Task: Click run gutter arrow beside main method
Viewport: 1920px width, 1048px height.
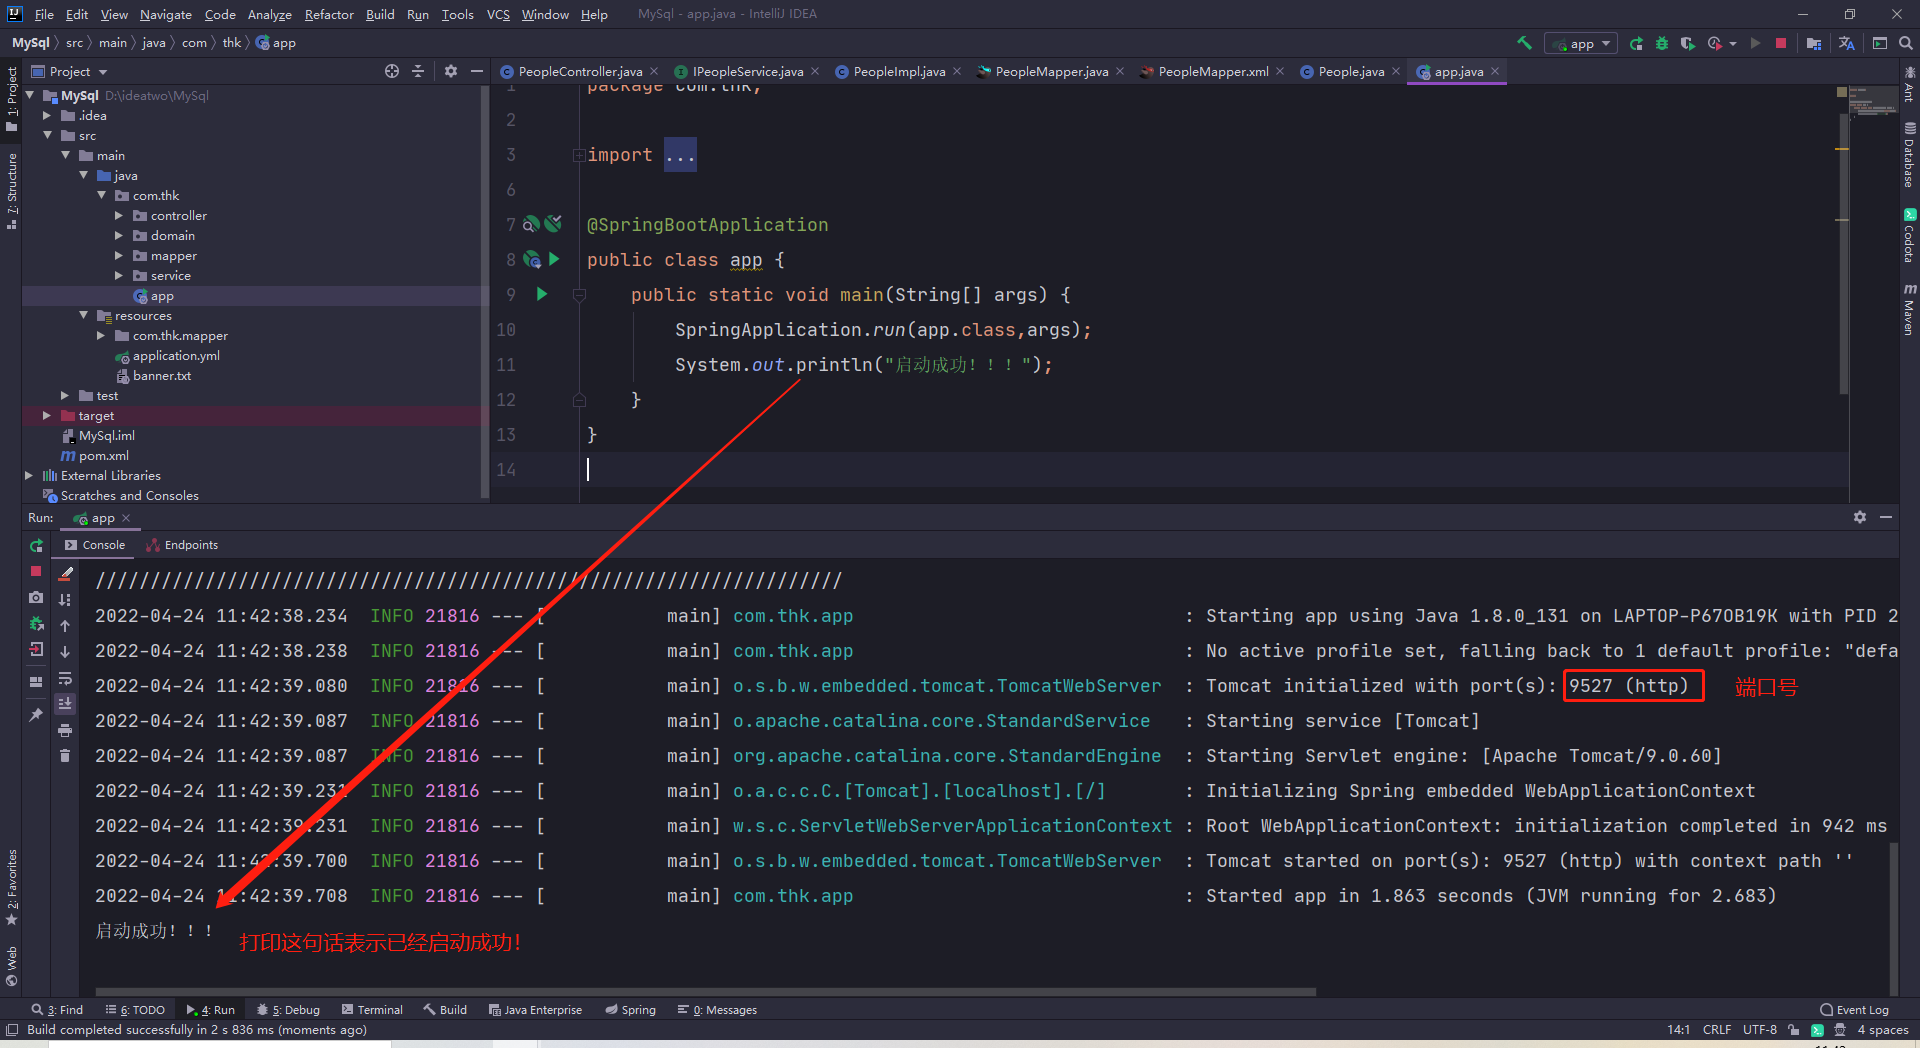Action: [x=542, y=294]
